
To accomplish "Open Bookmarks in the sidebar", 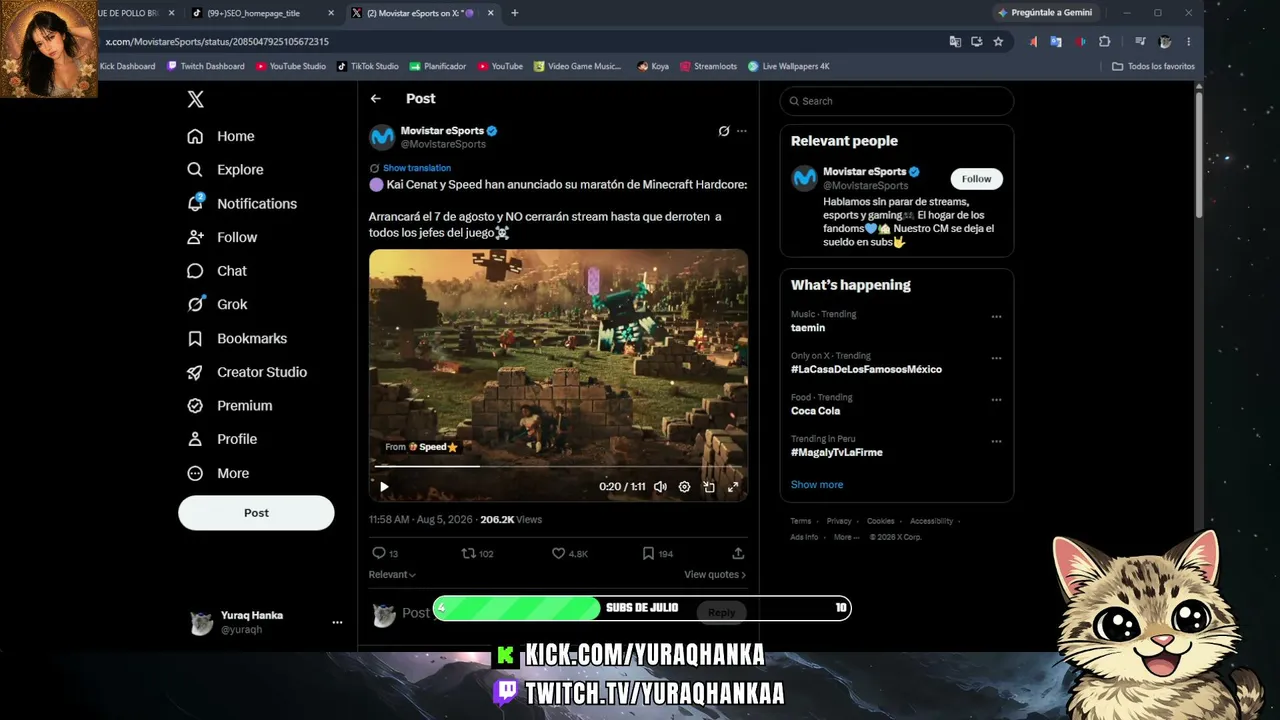I will tap(237, 338).
